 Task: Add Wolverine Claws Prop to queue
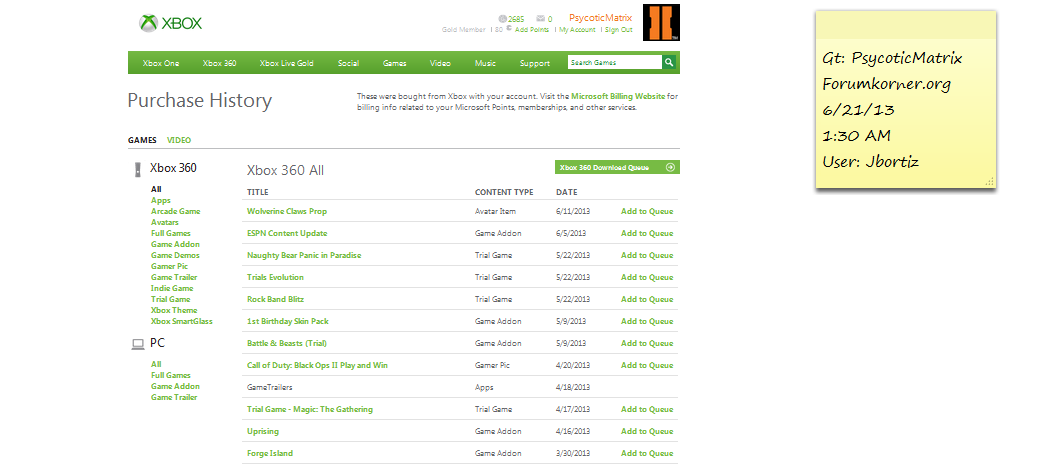click(647, 211)
